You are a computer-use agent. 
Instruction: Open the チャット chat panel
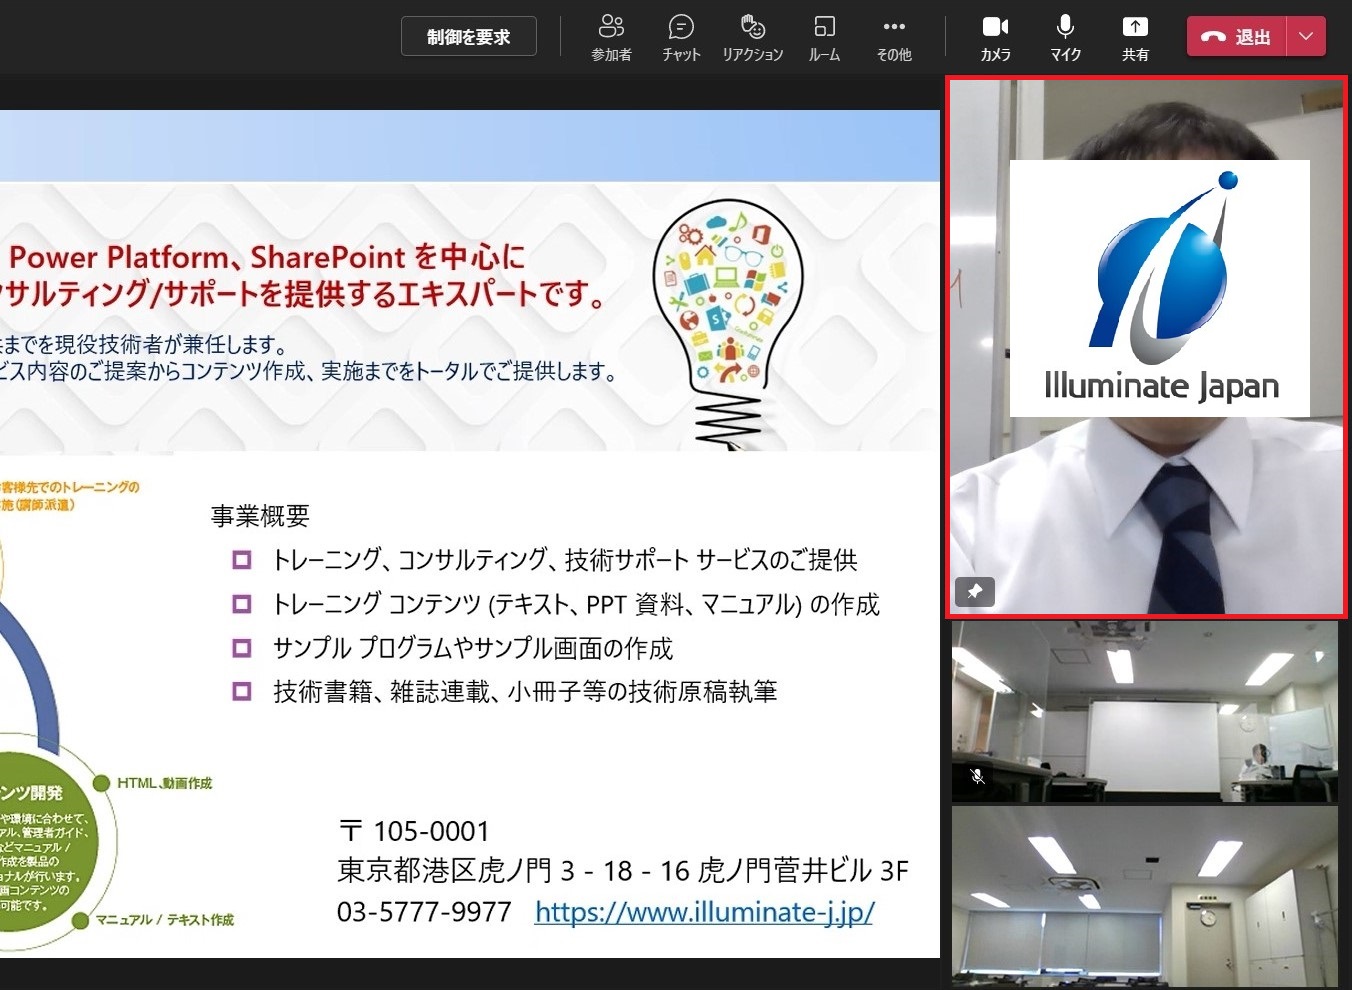tap(681, 38)
